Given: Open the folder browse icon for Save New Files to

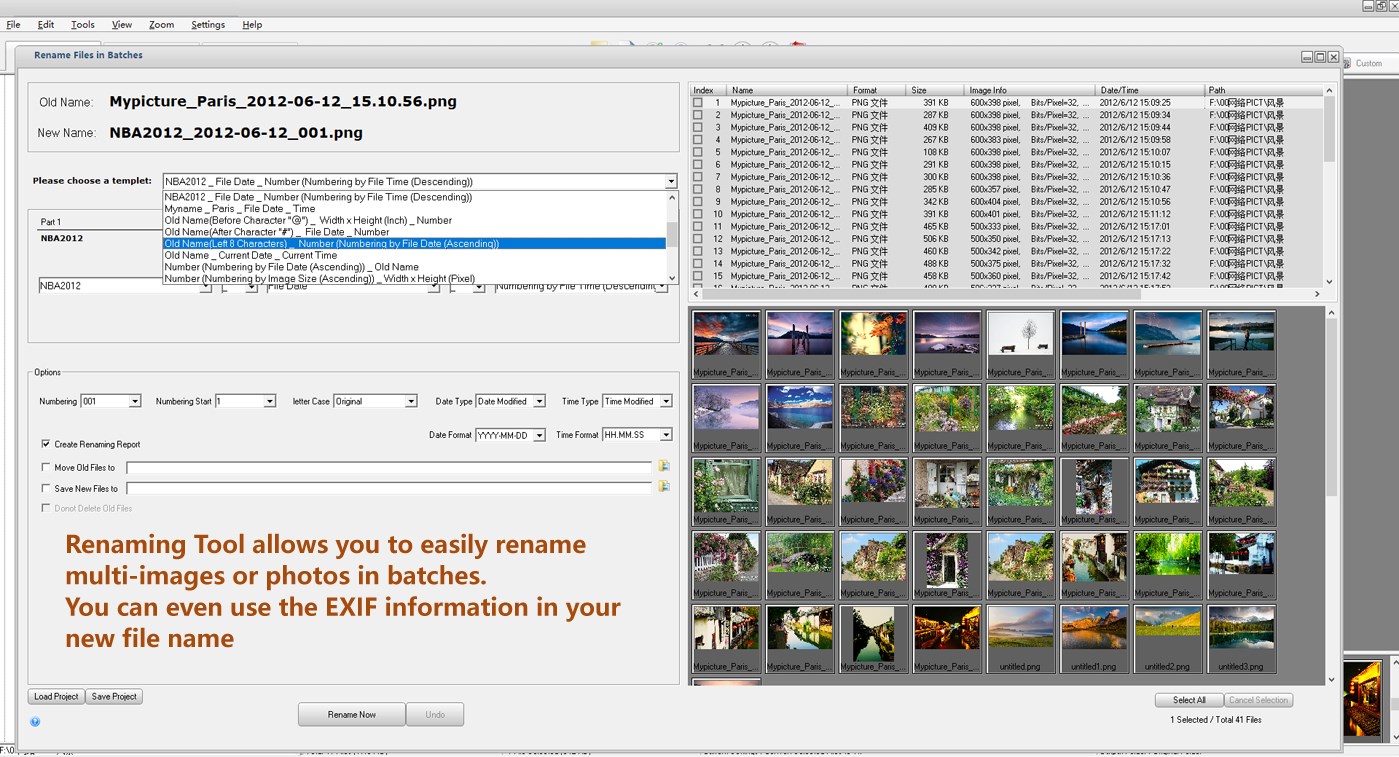Looking at the screenshot, I should 665,486.
